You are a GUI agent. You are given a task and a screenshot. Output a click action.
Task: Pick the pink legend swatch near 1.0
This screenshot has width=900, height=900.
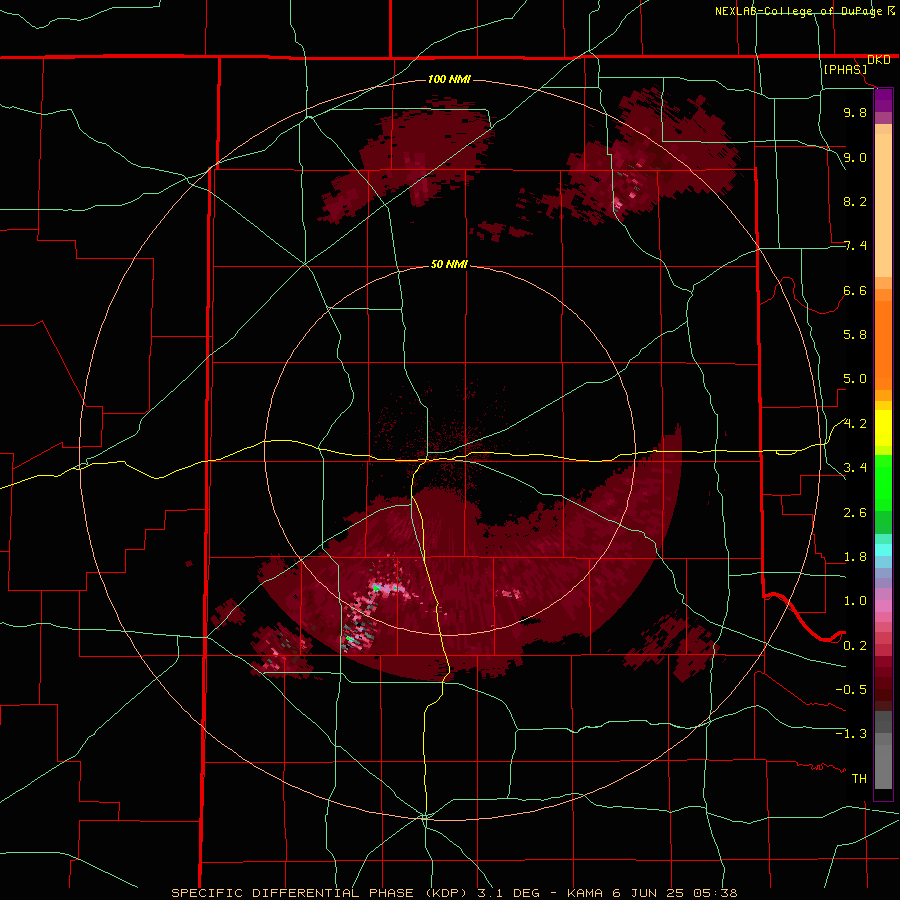pos(883,606)
